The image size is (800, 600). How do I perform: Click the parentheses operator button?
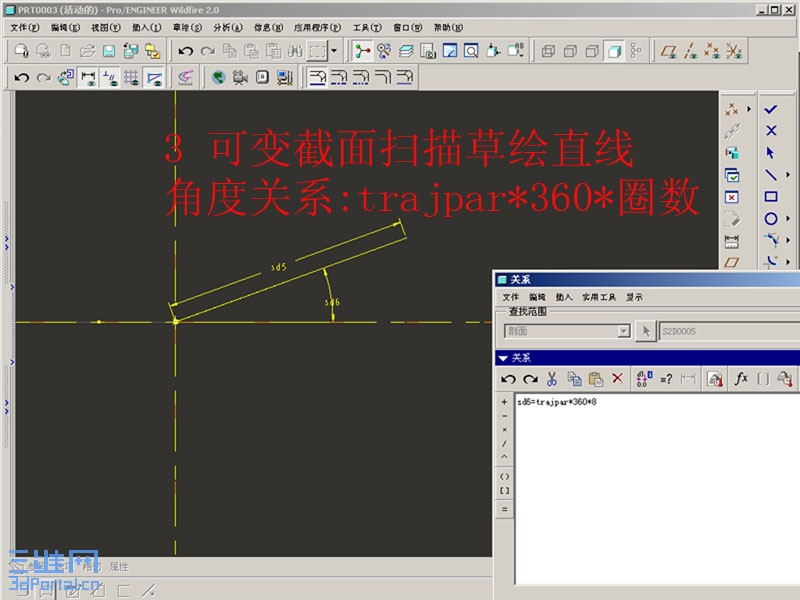(x=504, y=477)
